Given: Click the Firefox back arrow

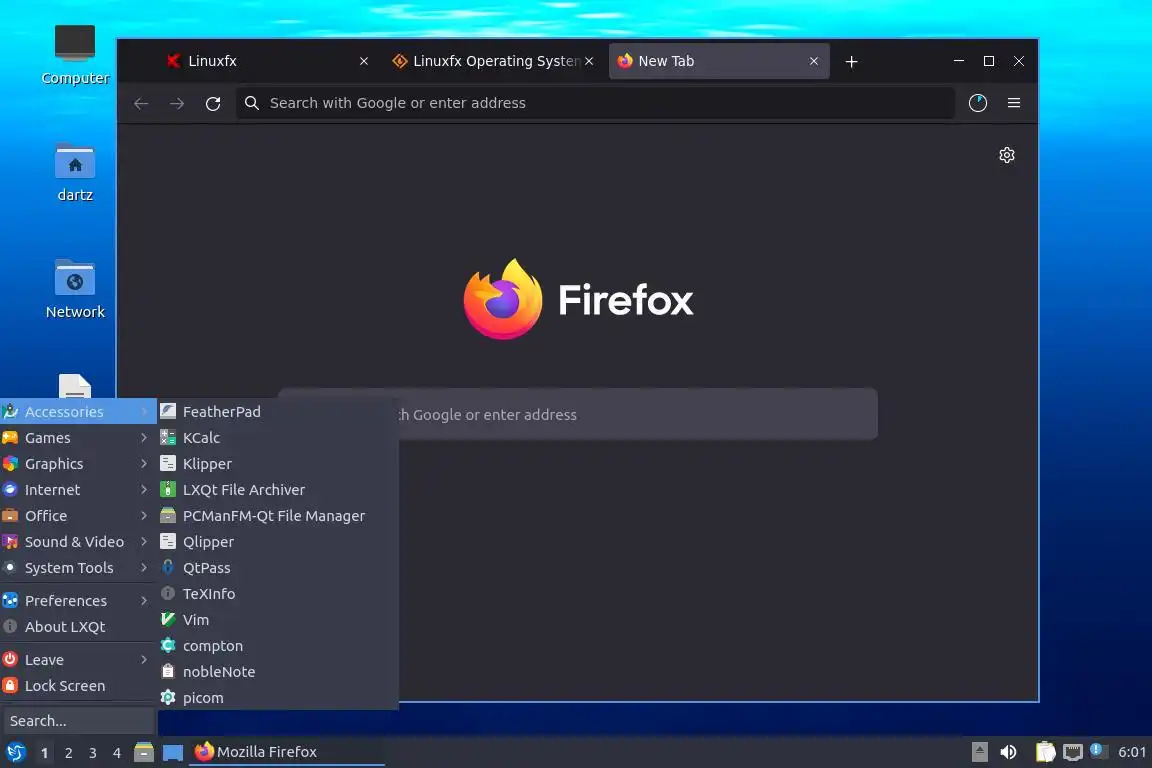Looking at the screenshot, I should pos(141,104).
